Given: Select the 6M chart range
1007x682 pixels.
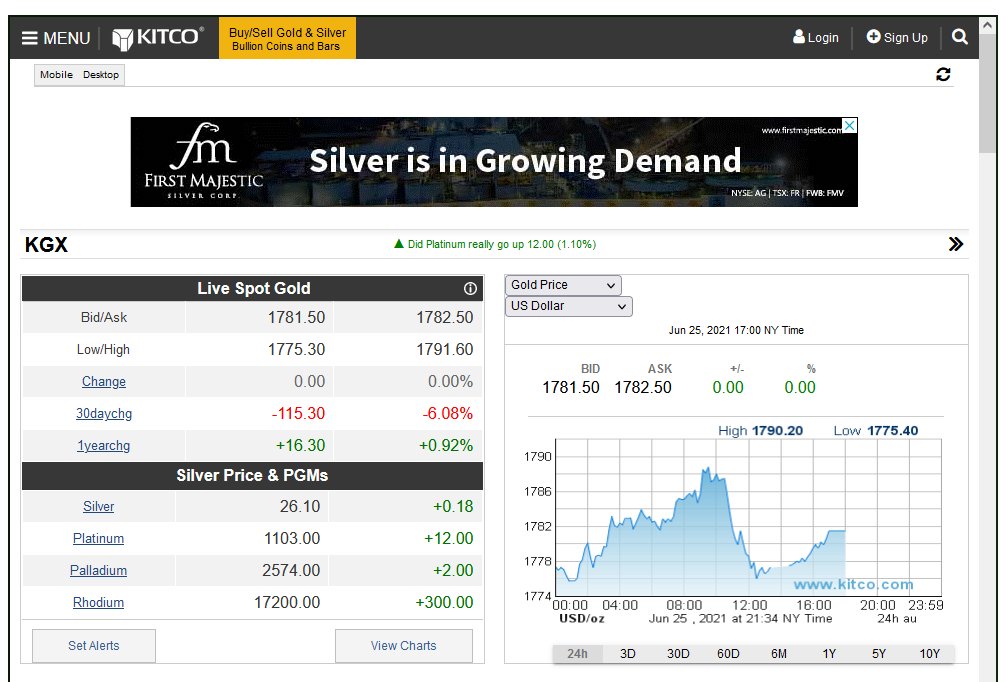Looking at the screenshot, I should pos(778,654).
